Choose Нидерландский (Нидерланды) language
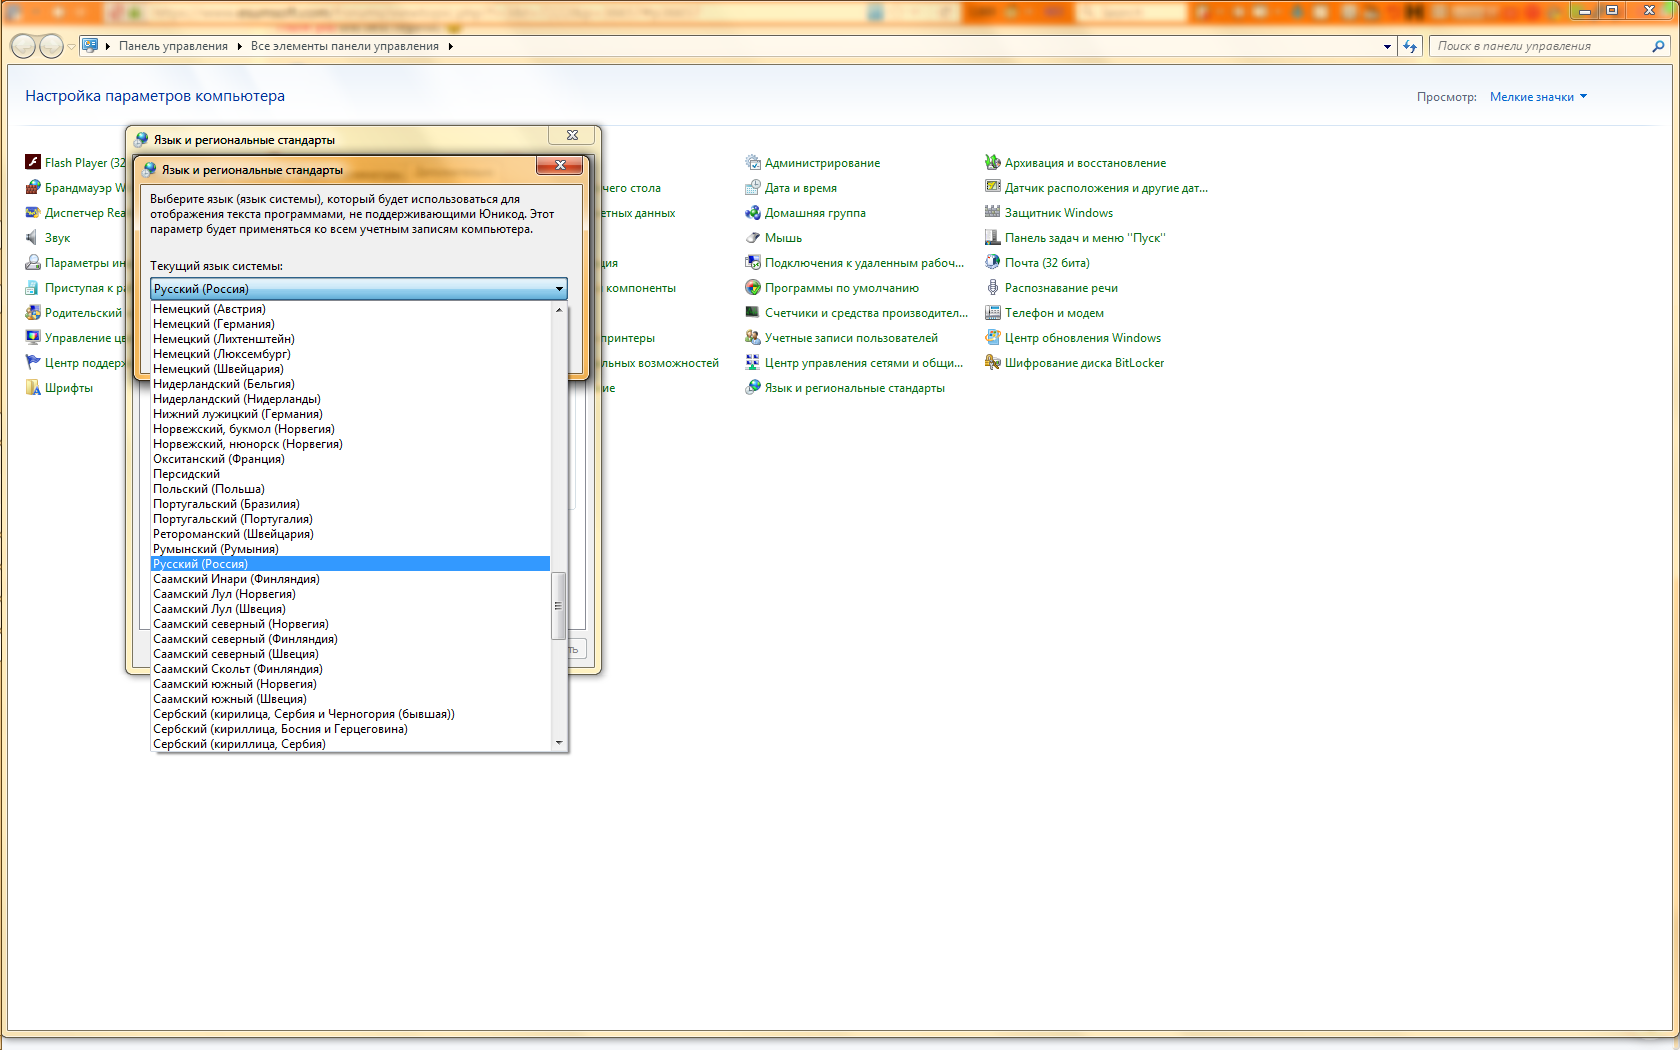This screenshot has width=1680, height=1050. [x=350, y=399]
